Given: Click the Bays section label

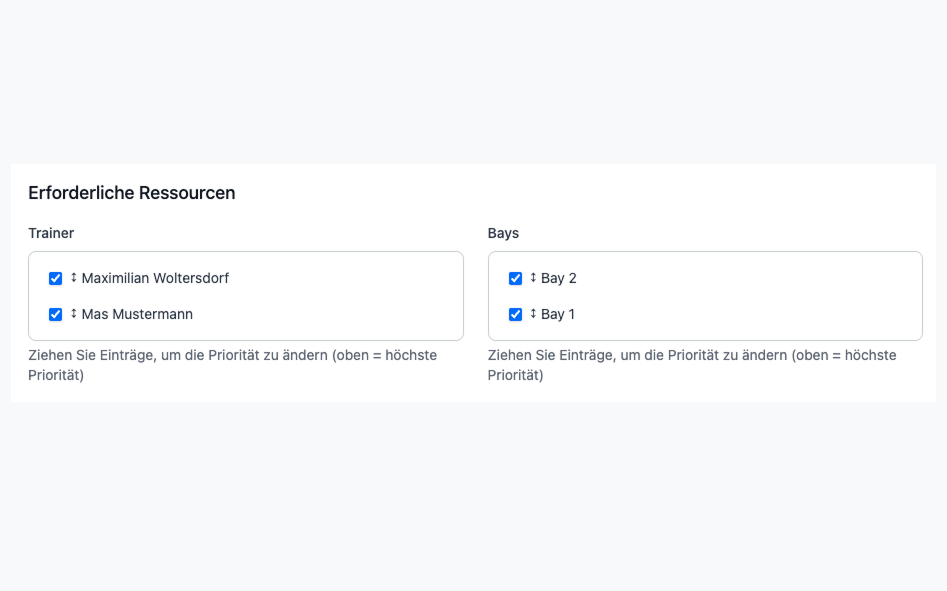Looking at the screenshot, I should click(x=503, y=233).
